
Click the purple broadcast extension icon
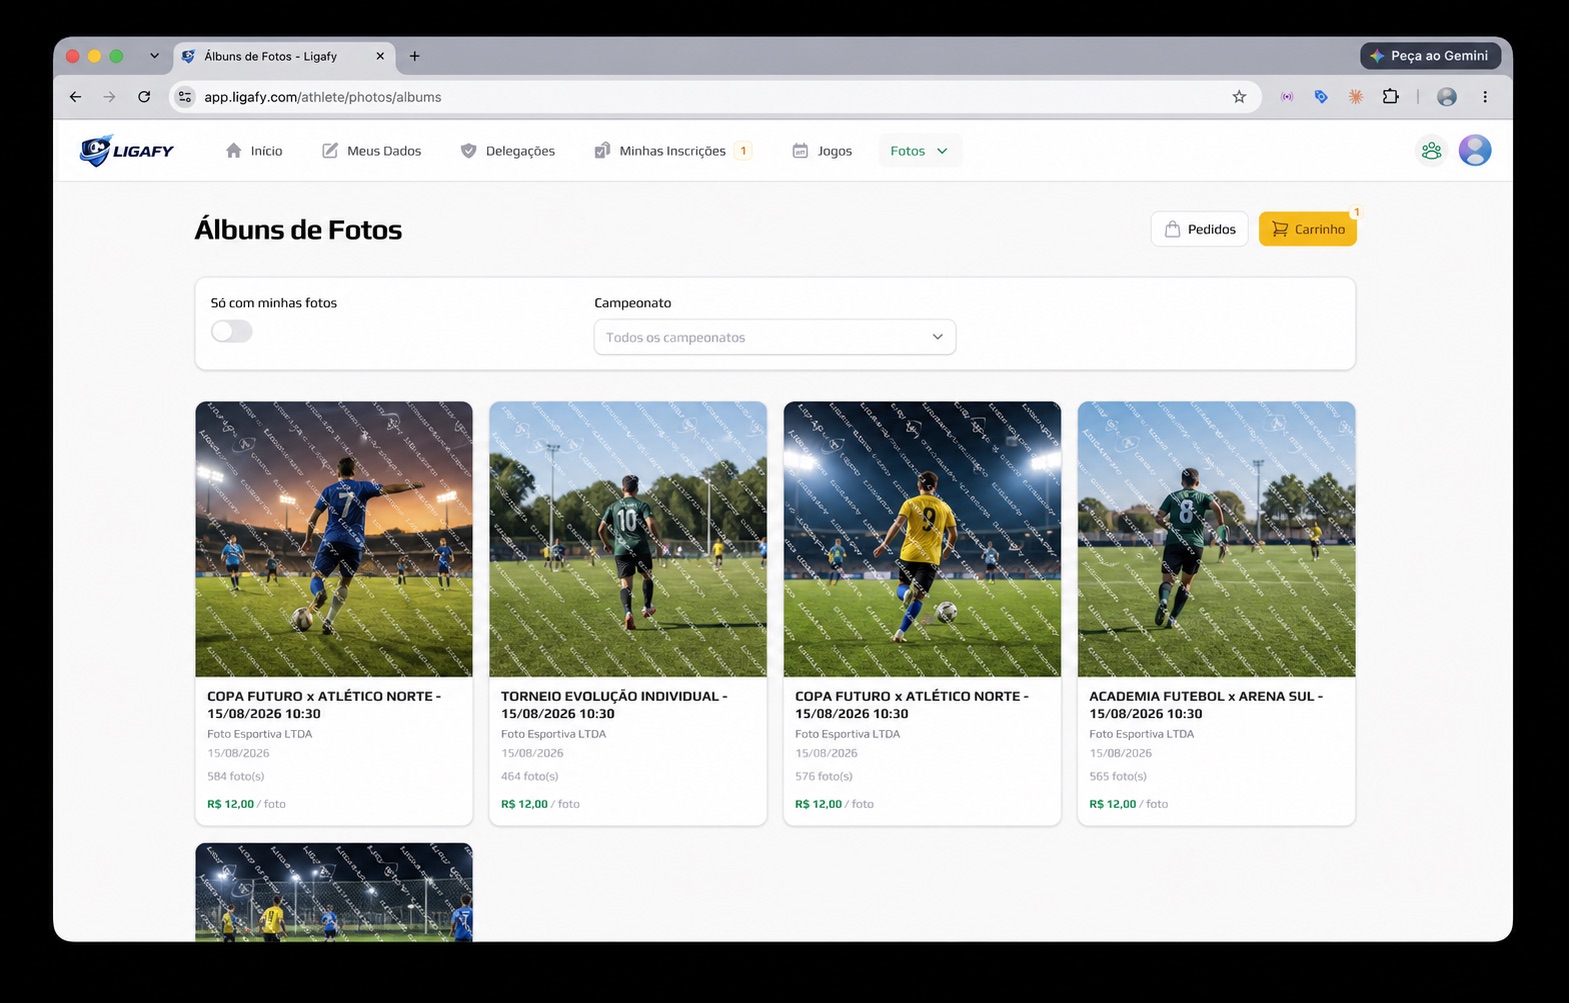point(1287,97)
